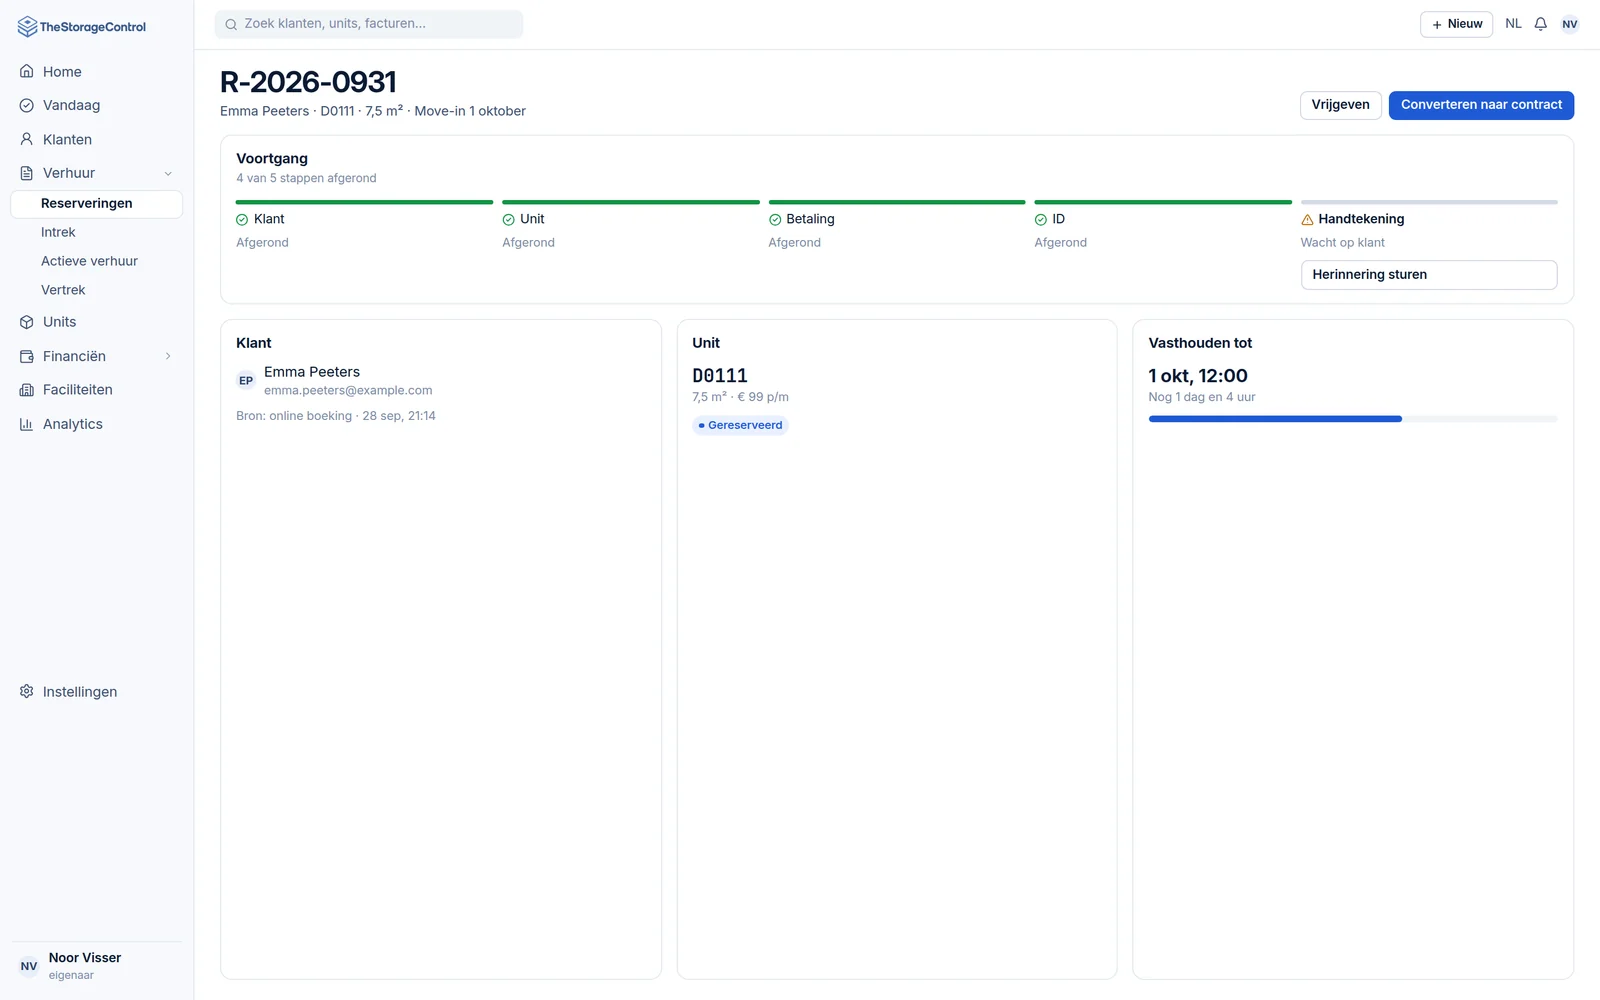Image resolution: width=1600 pixels, height=1000 pixels.
Task: Expand the Financiën menu chevron
Action: 168,356
